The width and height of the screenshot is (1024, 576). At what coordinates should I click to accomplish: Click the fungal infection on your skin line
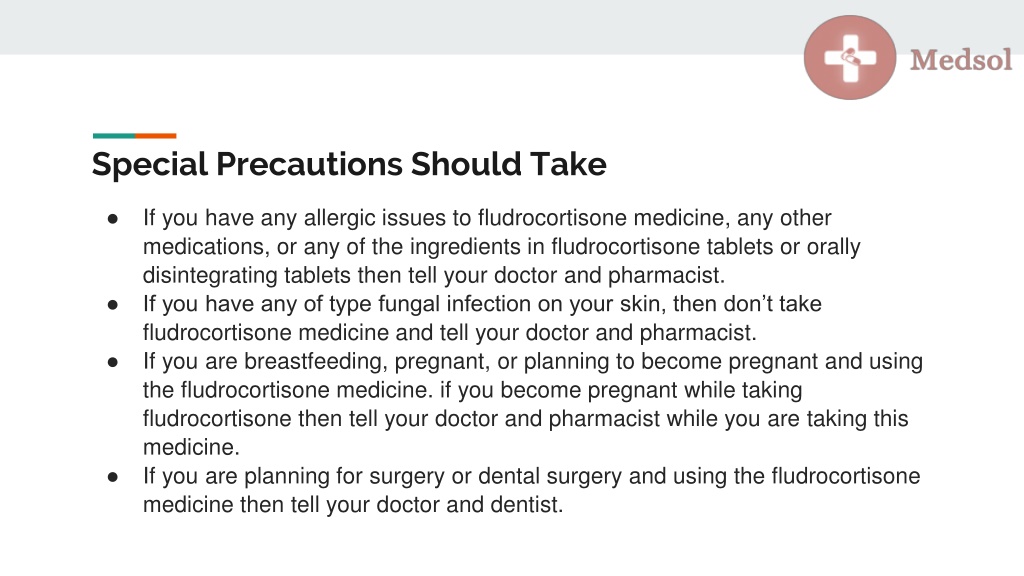click(482, 304)
